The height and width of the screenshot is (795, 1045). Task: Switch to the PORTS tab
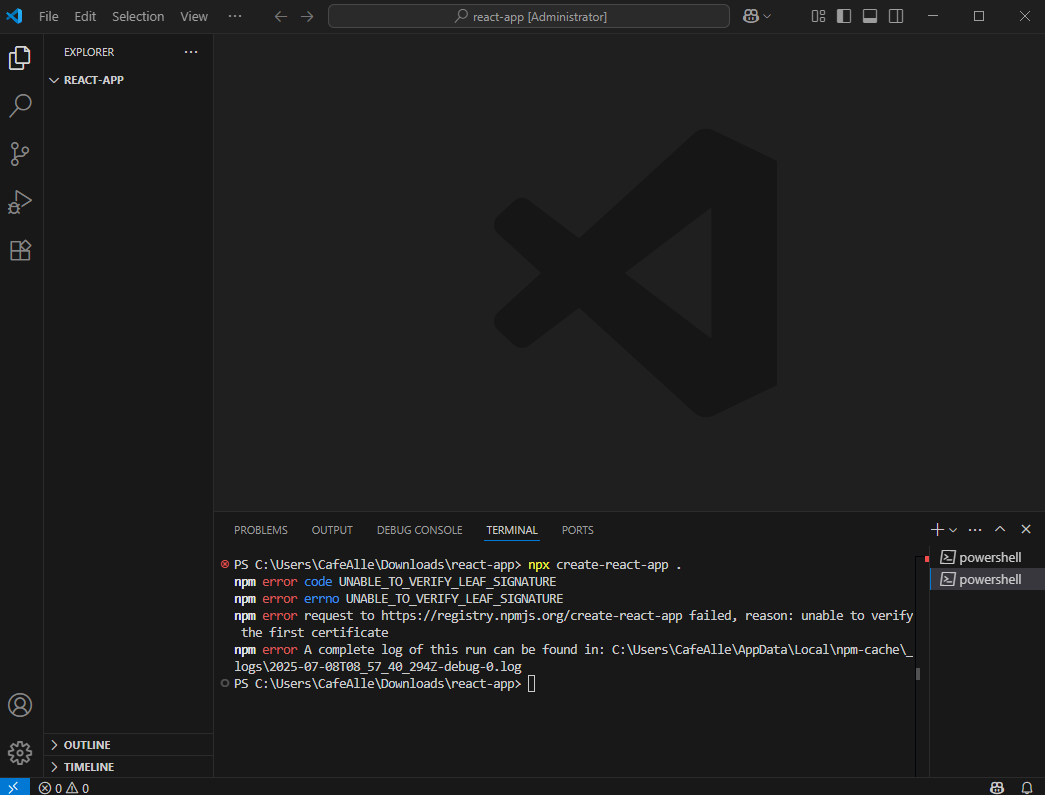(x=577, y=530)
